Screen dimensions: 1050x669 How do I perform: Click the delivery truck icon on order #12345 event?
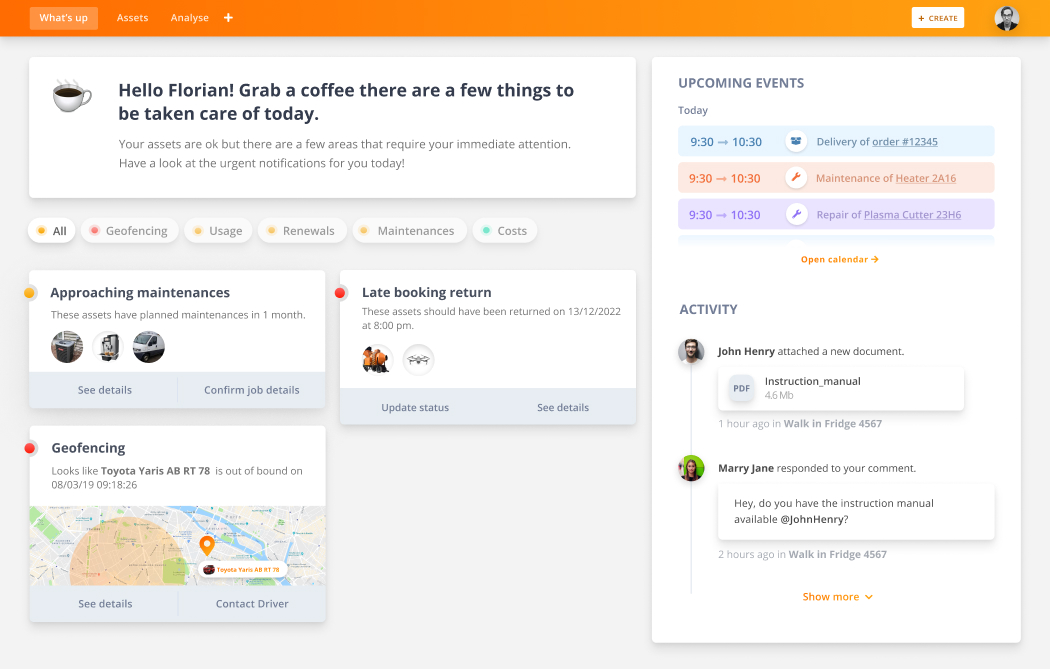click(x=795, y=141)
